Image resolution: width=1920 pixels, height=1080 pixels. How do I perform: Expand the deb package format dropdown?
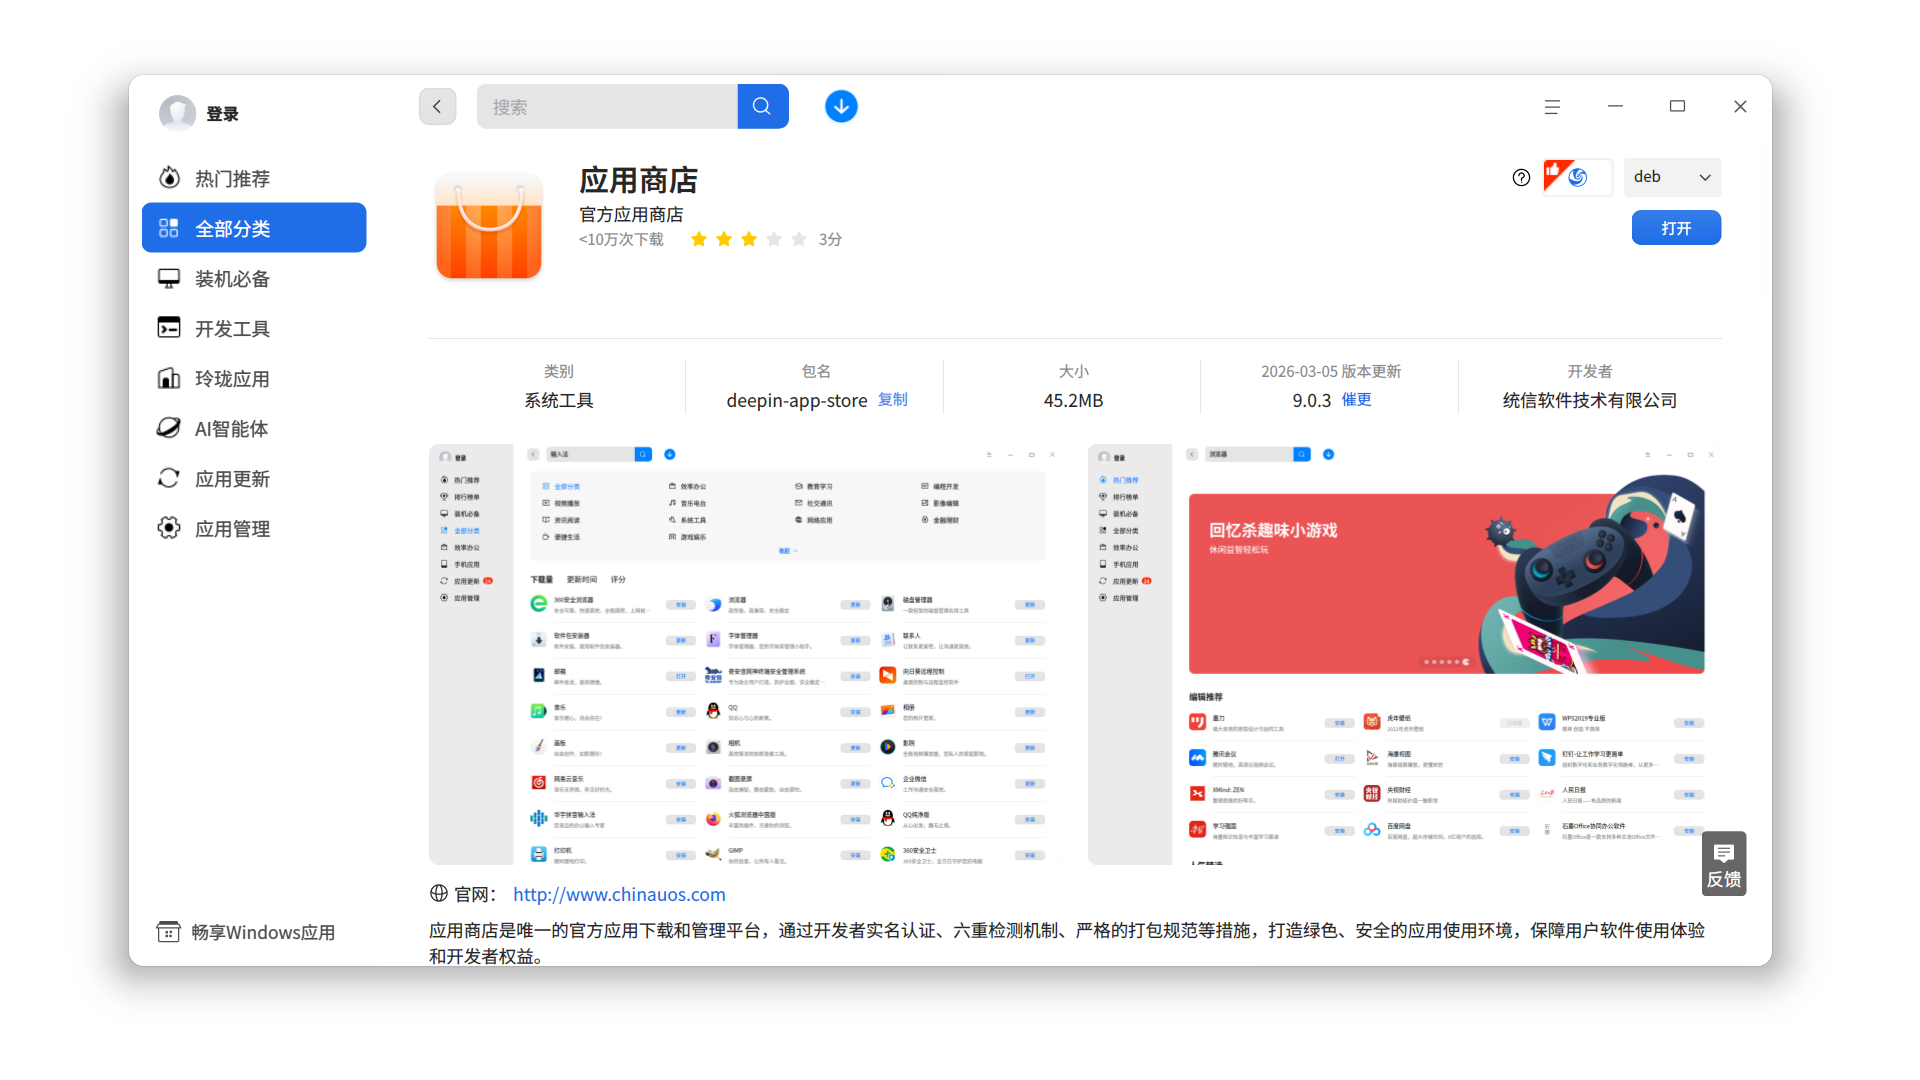(x=1671, y=177)
